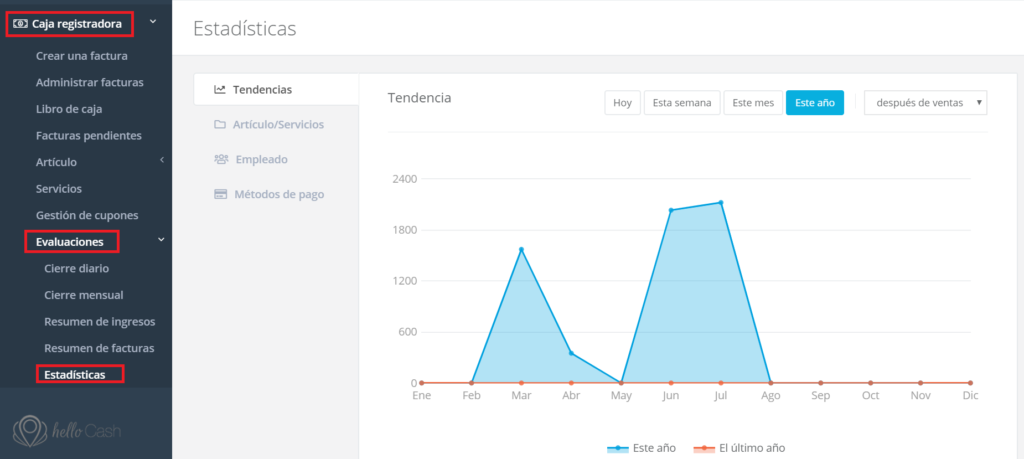Open the Servicios menu item

coord(59,189)
